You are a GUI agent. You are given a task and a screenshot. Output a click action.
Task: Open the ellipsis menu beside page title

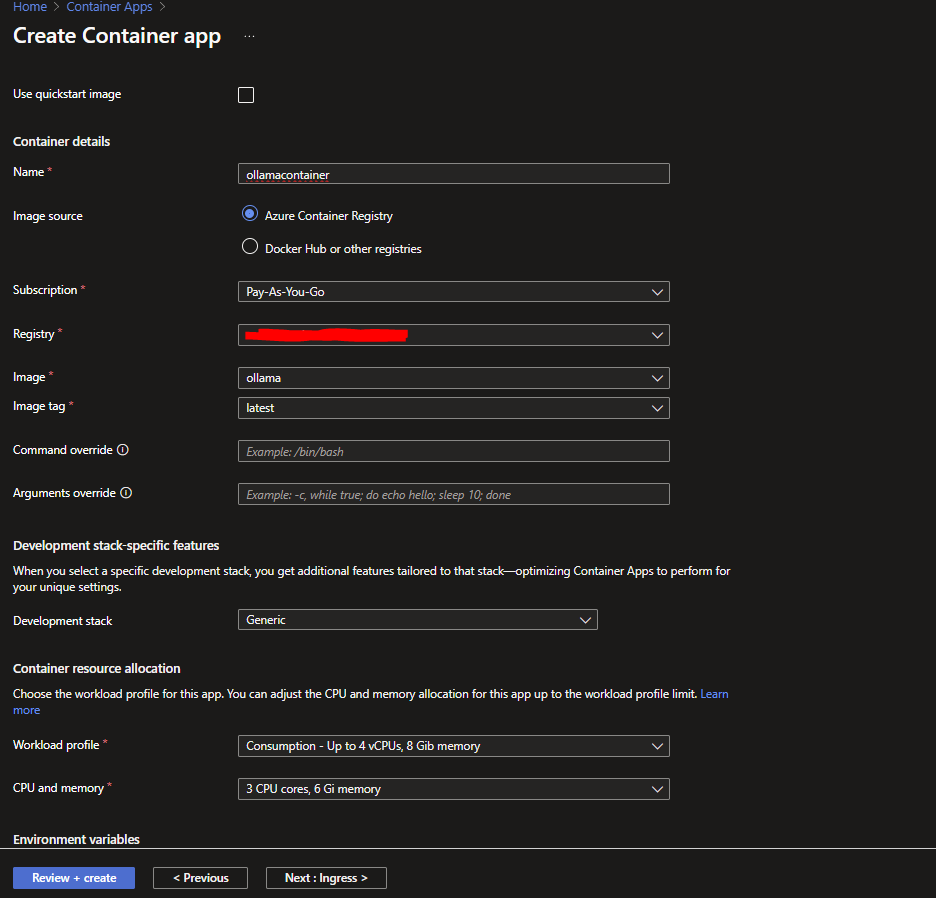249,36
